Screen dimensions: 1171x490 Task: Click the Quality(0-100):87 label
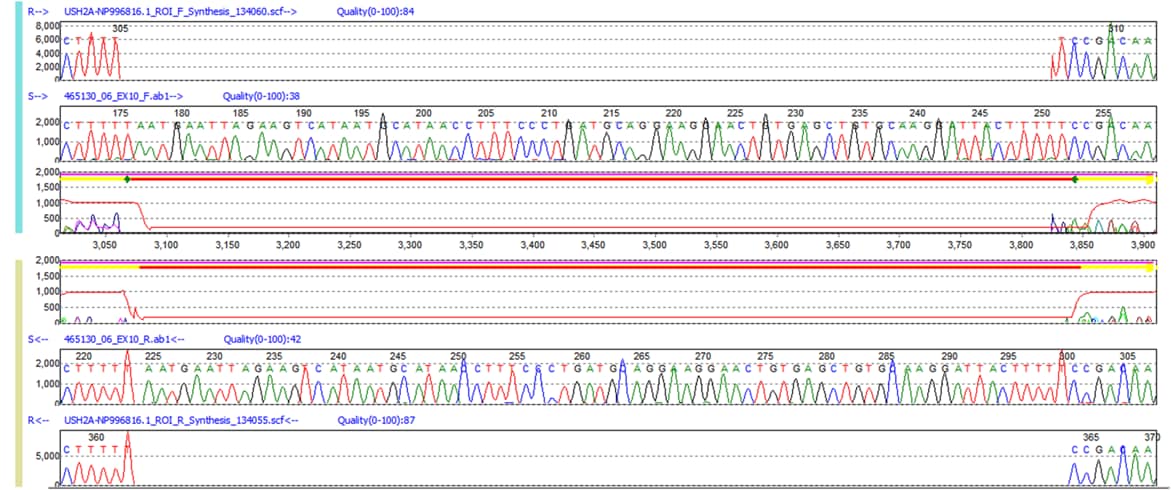coord(377,420)
